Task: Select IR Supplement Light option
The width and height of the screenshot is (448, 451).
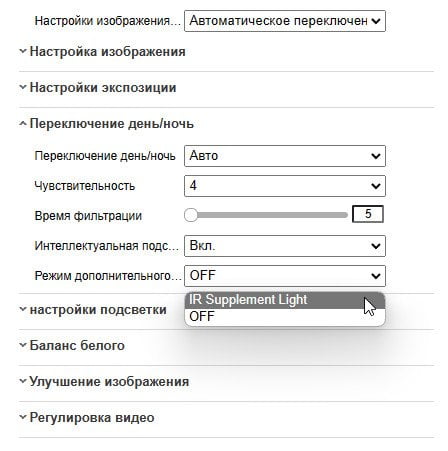Action: point(285,300)
